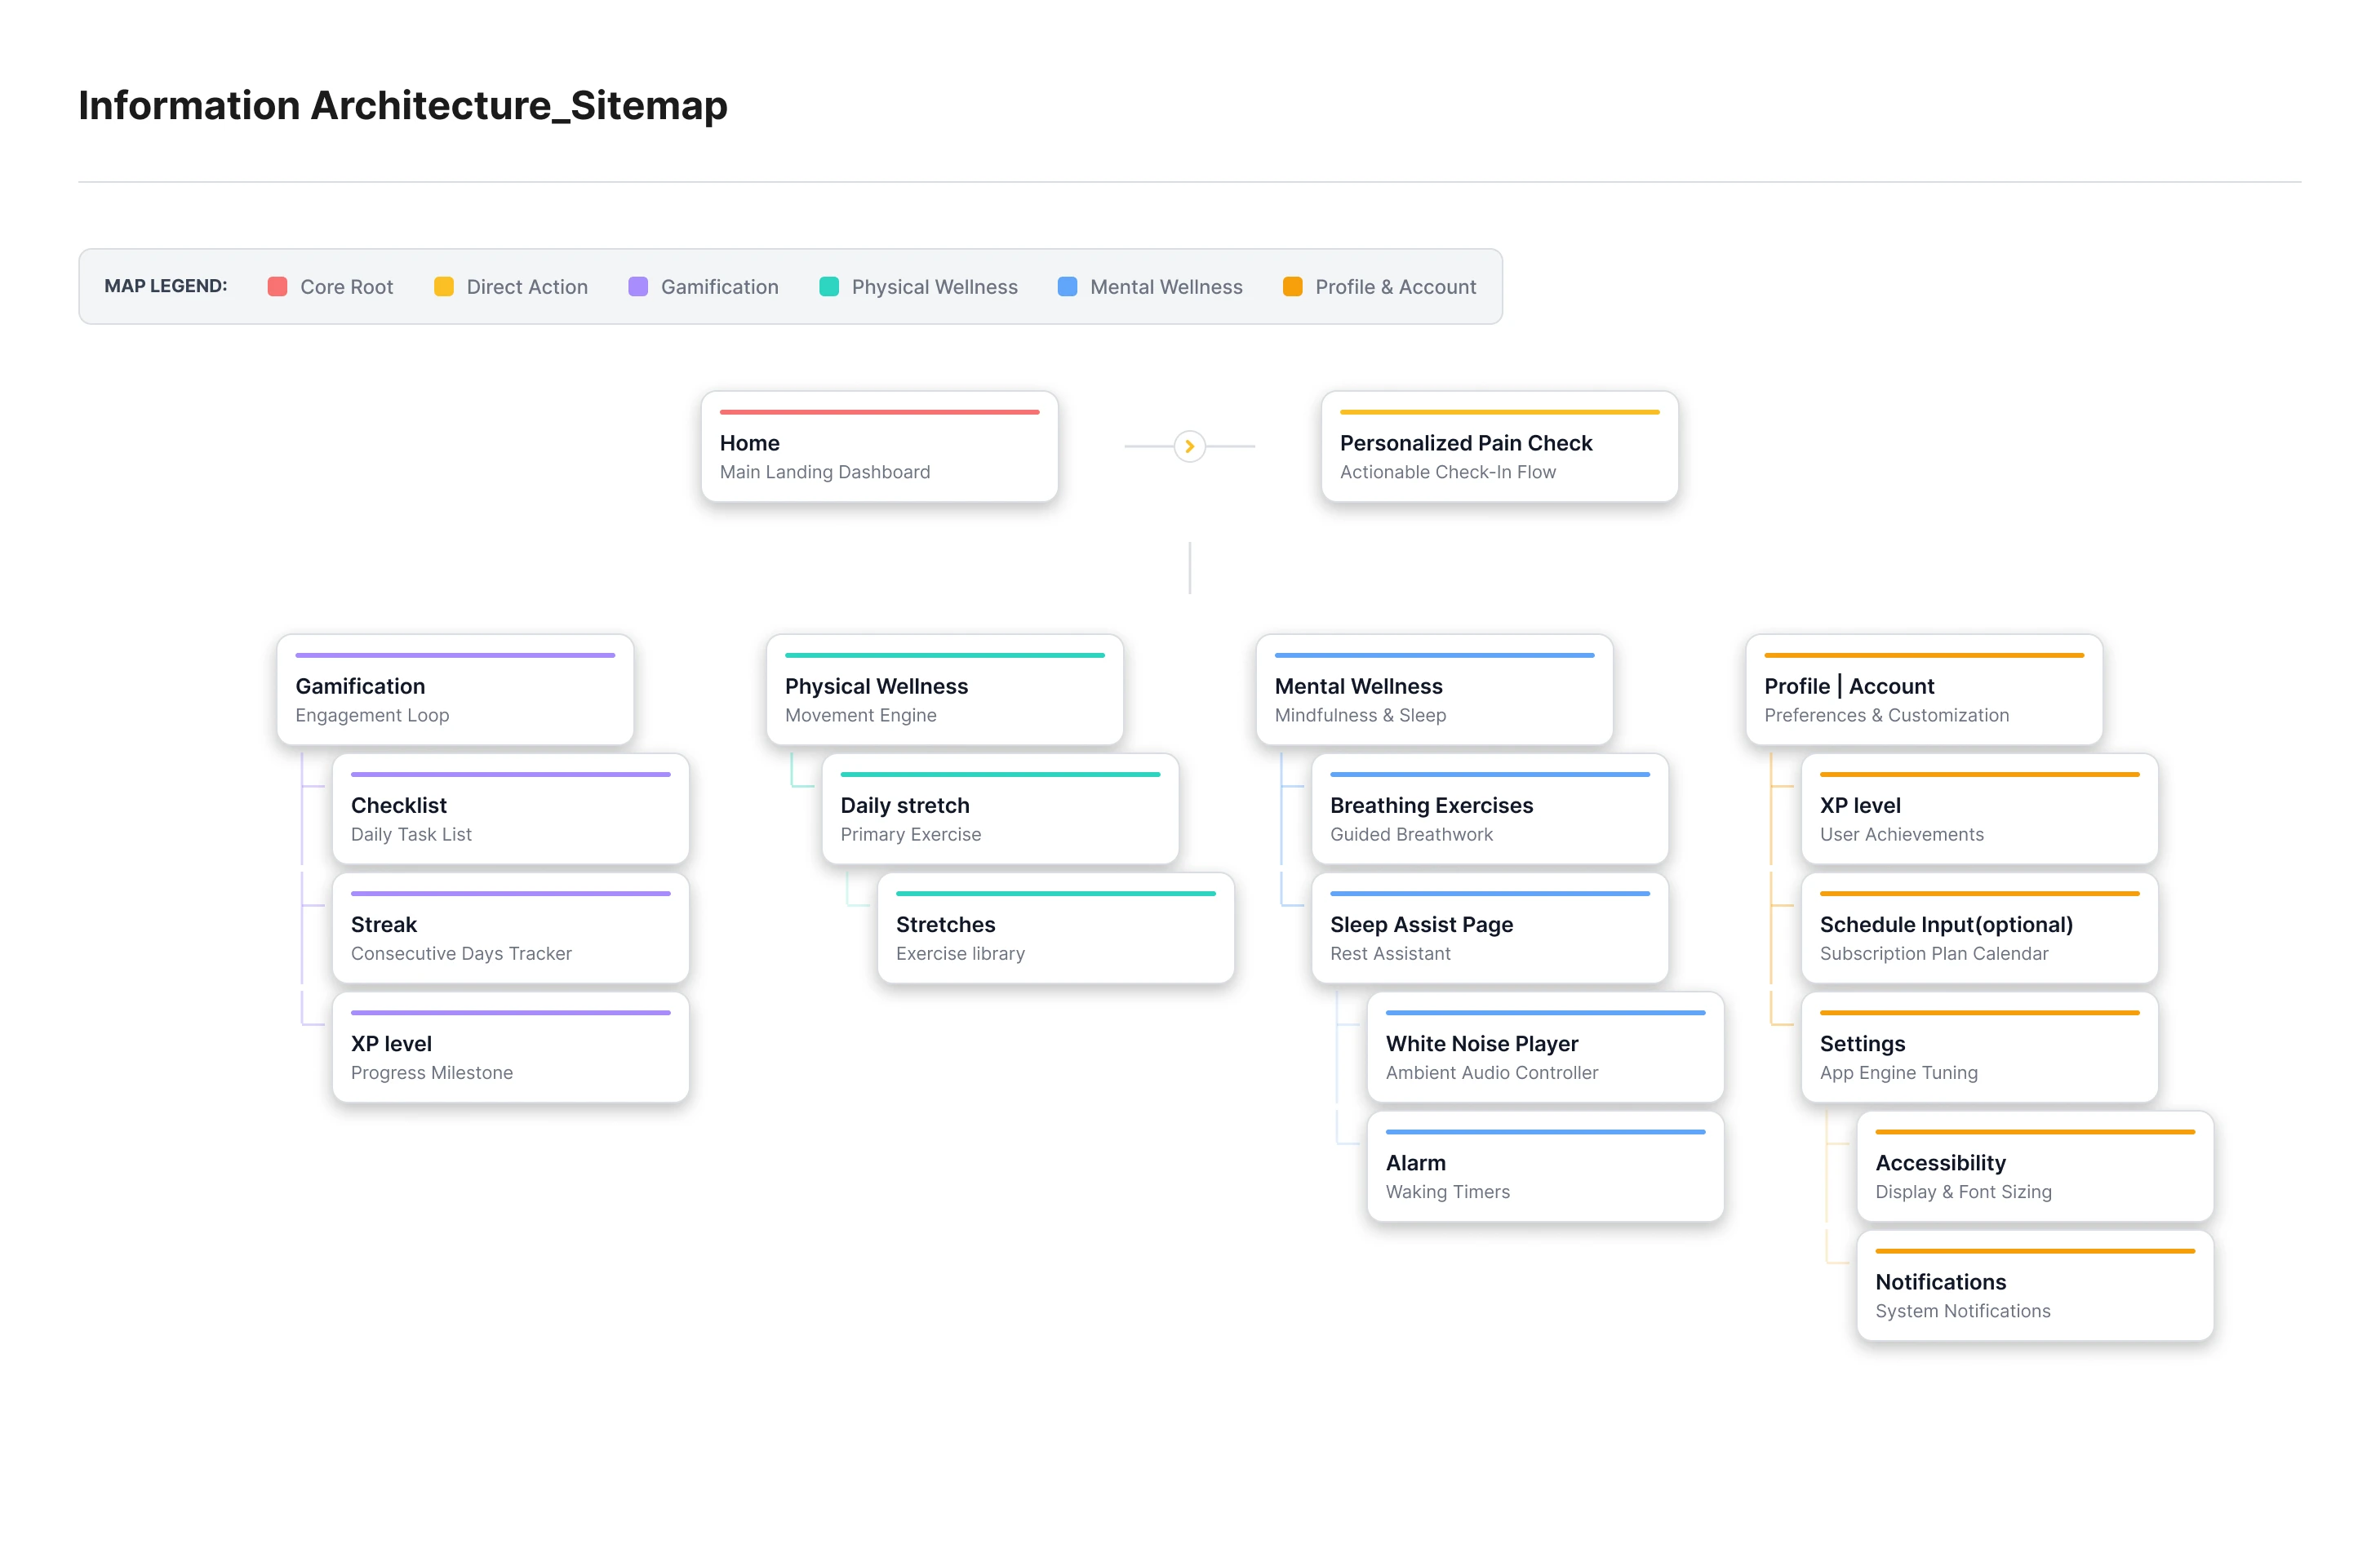The width and height of the screenshot is (2380, 1567).
Task: Select the Notifications System Notifications card
Action: pyautogui.click(x=2035, y=1284)
